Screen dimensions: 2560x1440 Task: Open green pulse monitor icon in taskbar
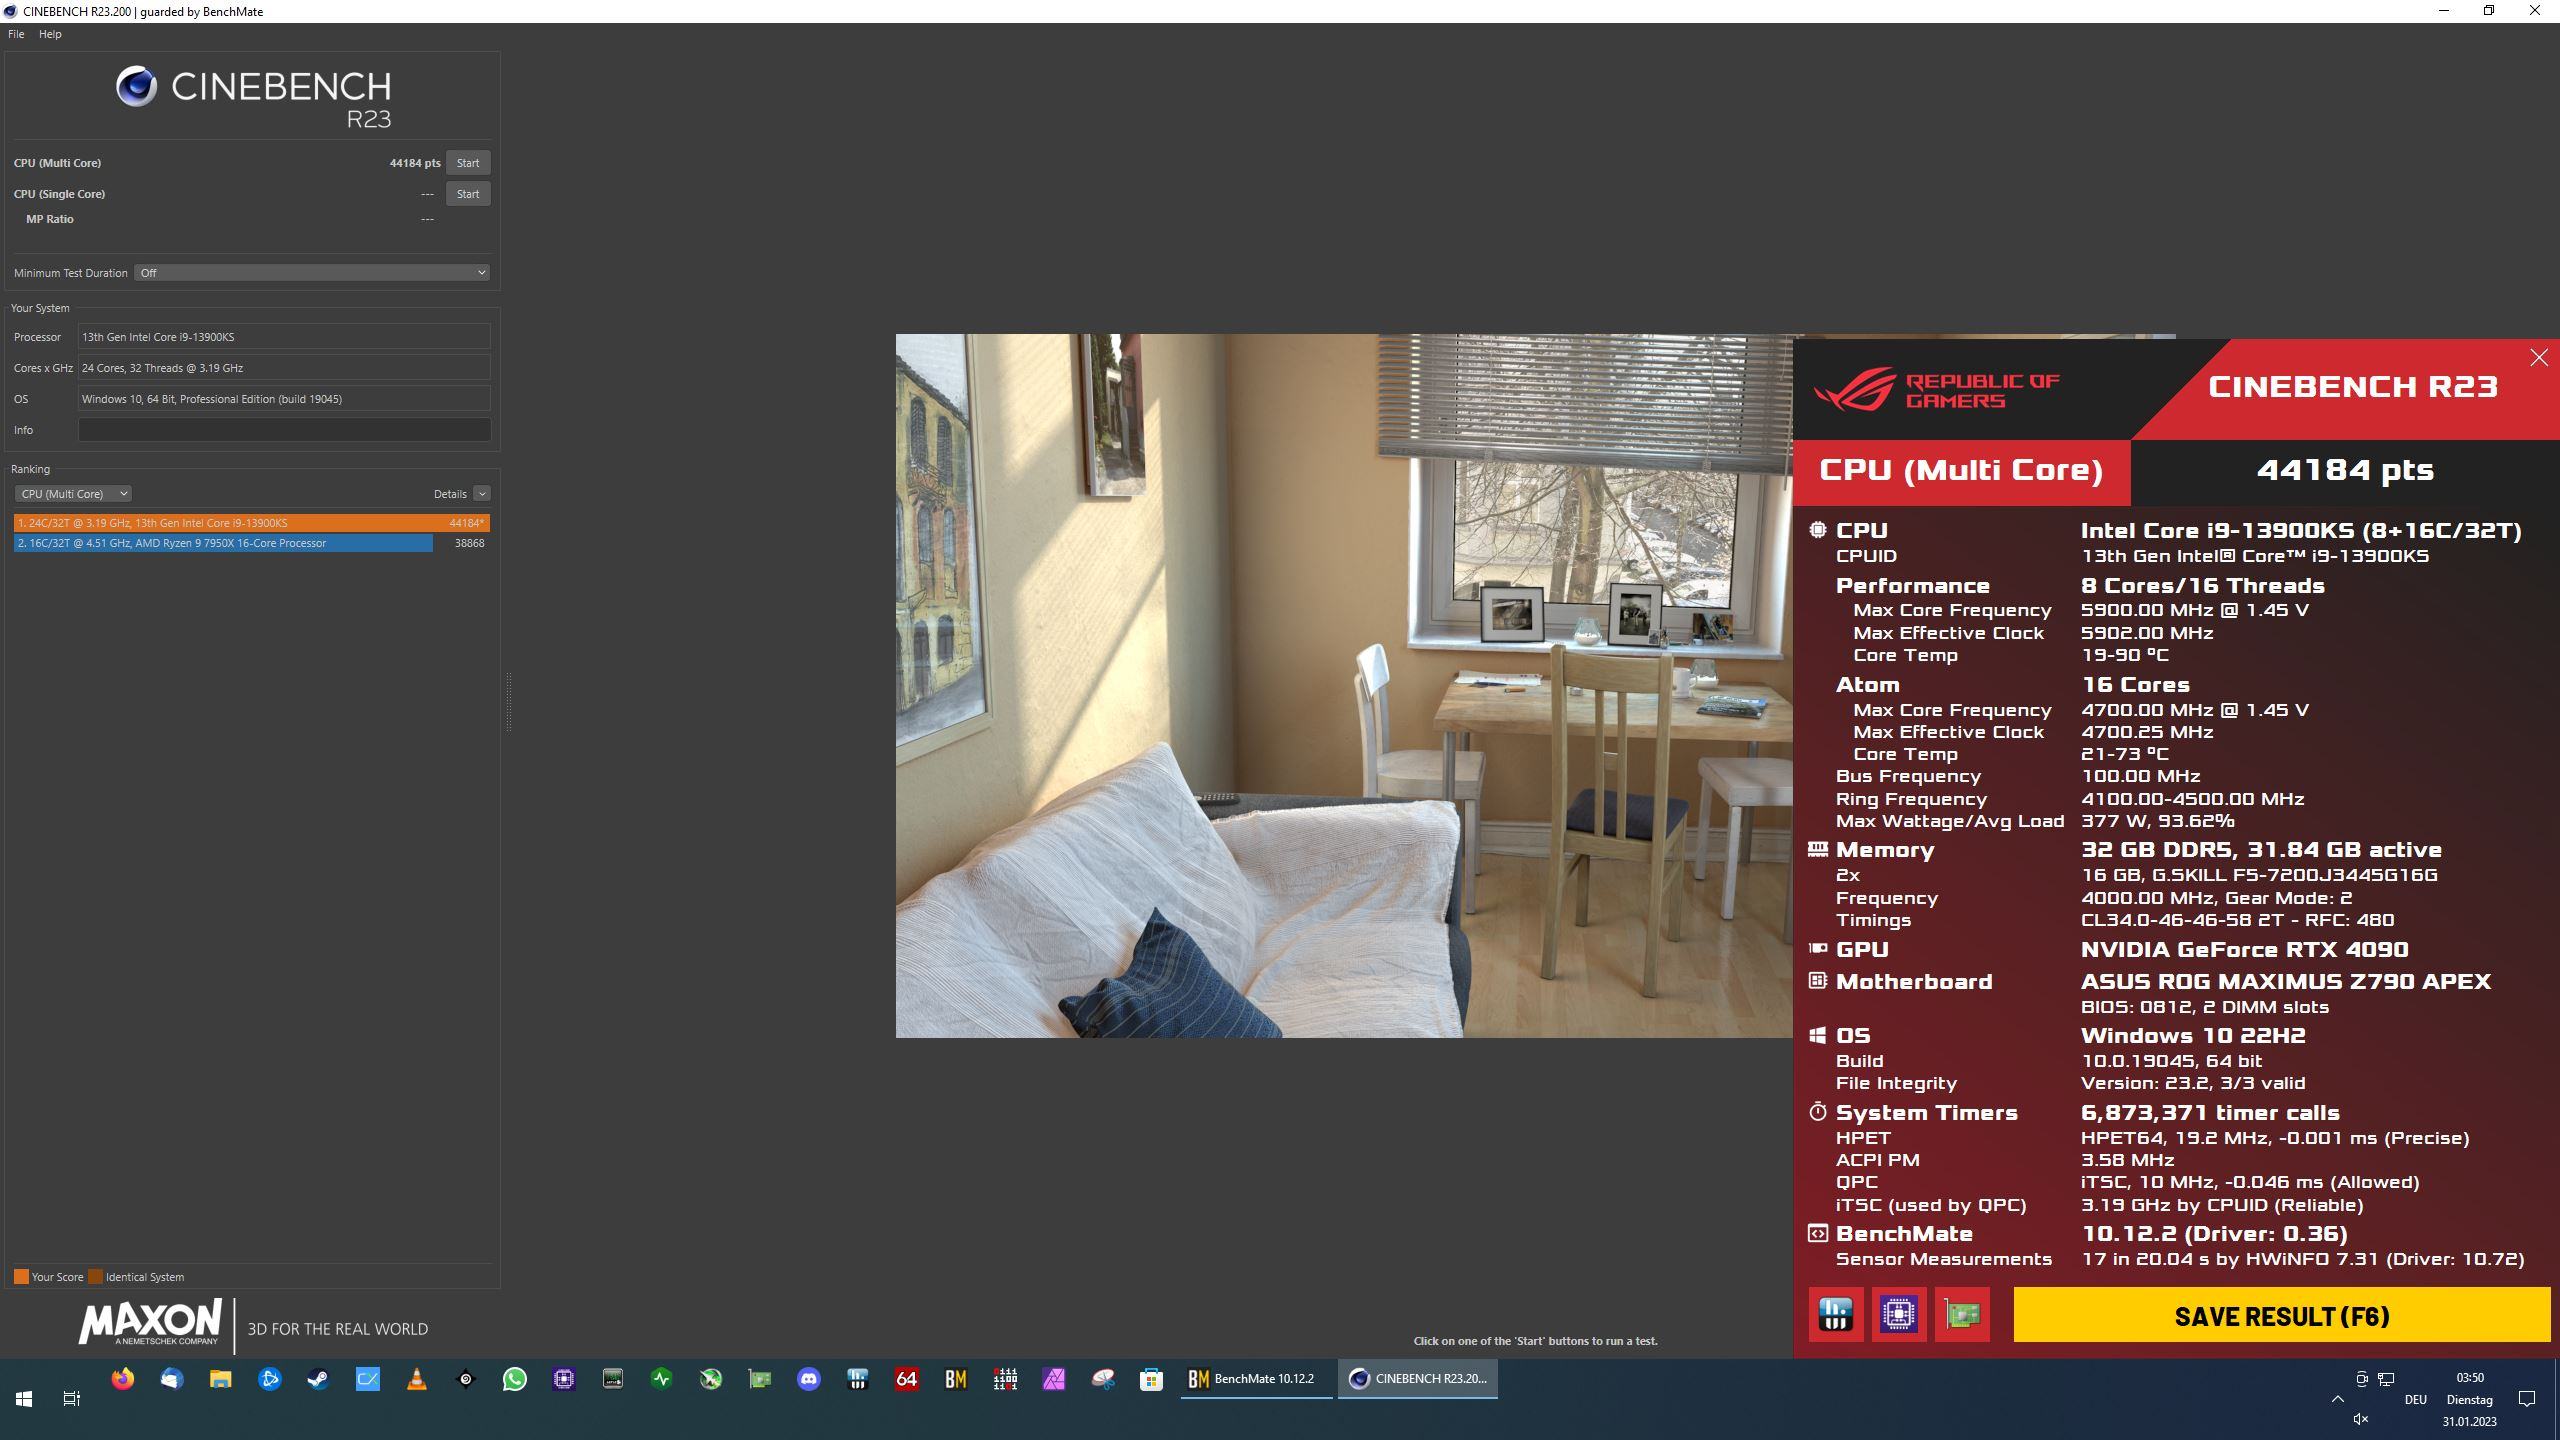662,1380
